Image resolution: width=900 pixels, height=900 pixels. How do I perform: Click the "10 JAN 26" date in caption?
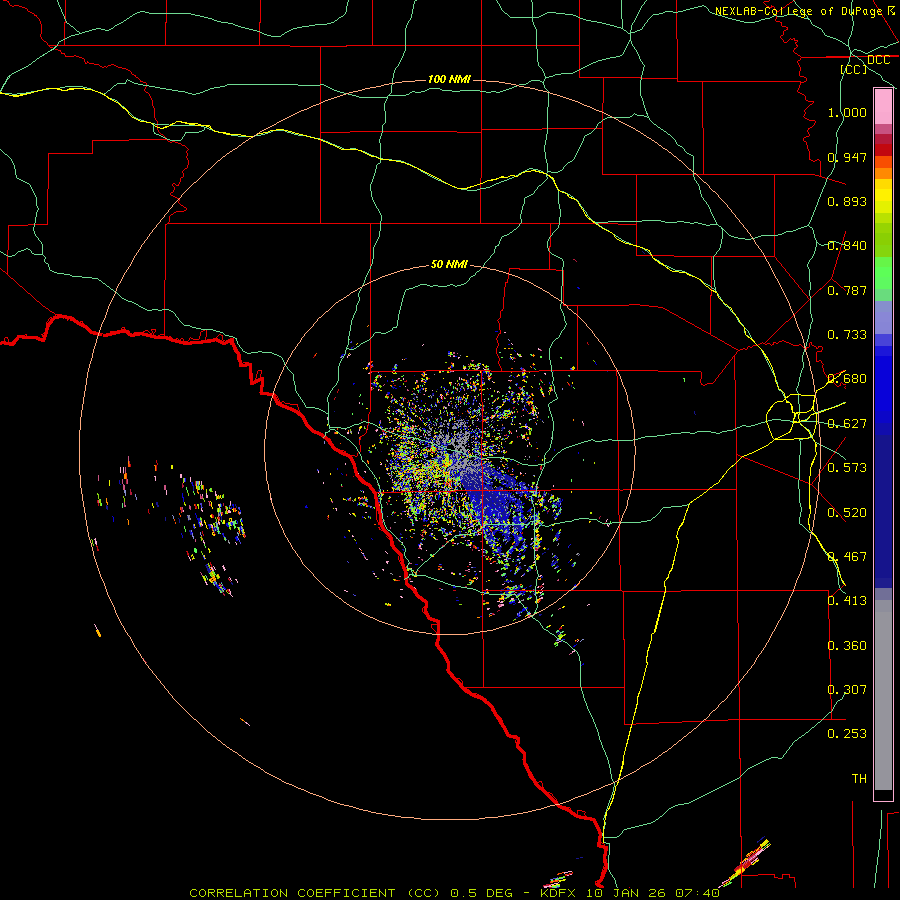(x=626, y=893)
